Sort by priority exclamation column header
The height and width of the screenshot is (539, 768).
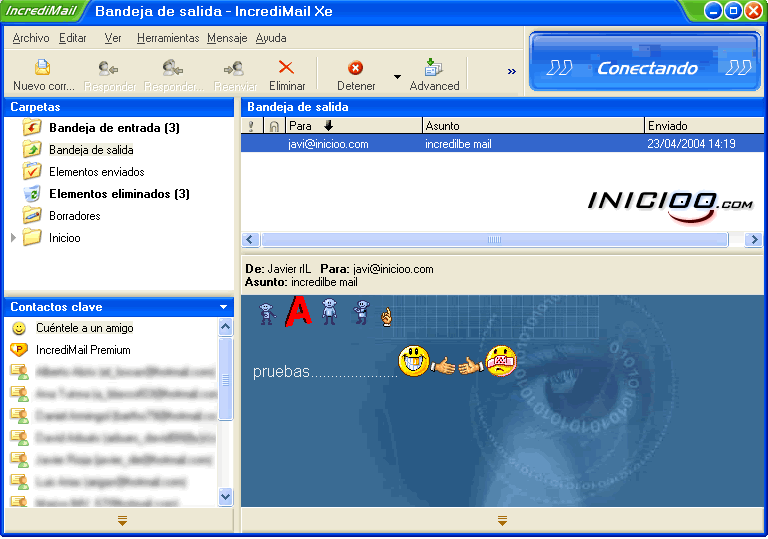pyautogui.click(x=252, y=126)
